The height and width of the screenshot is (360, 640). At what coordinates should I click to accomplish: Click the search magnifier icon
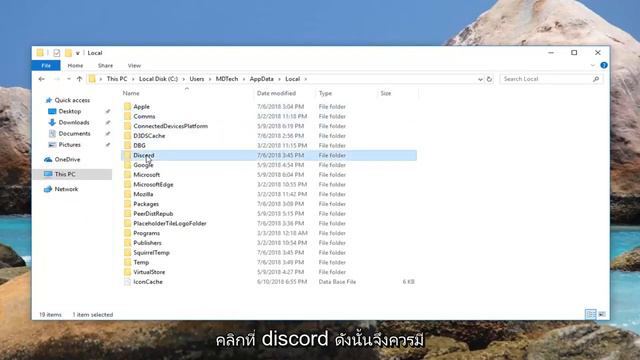click(596, 79)
